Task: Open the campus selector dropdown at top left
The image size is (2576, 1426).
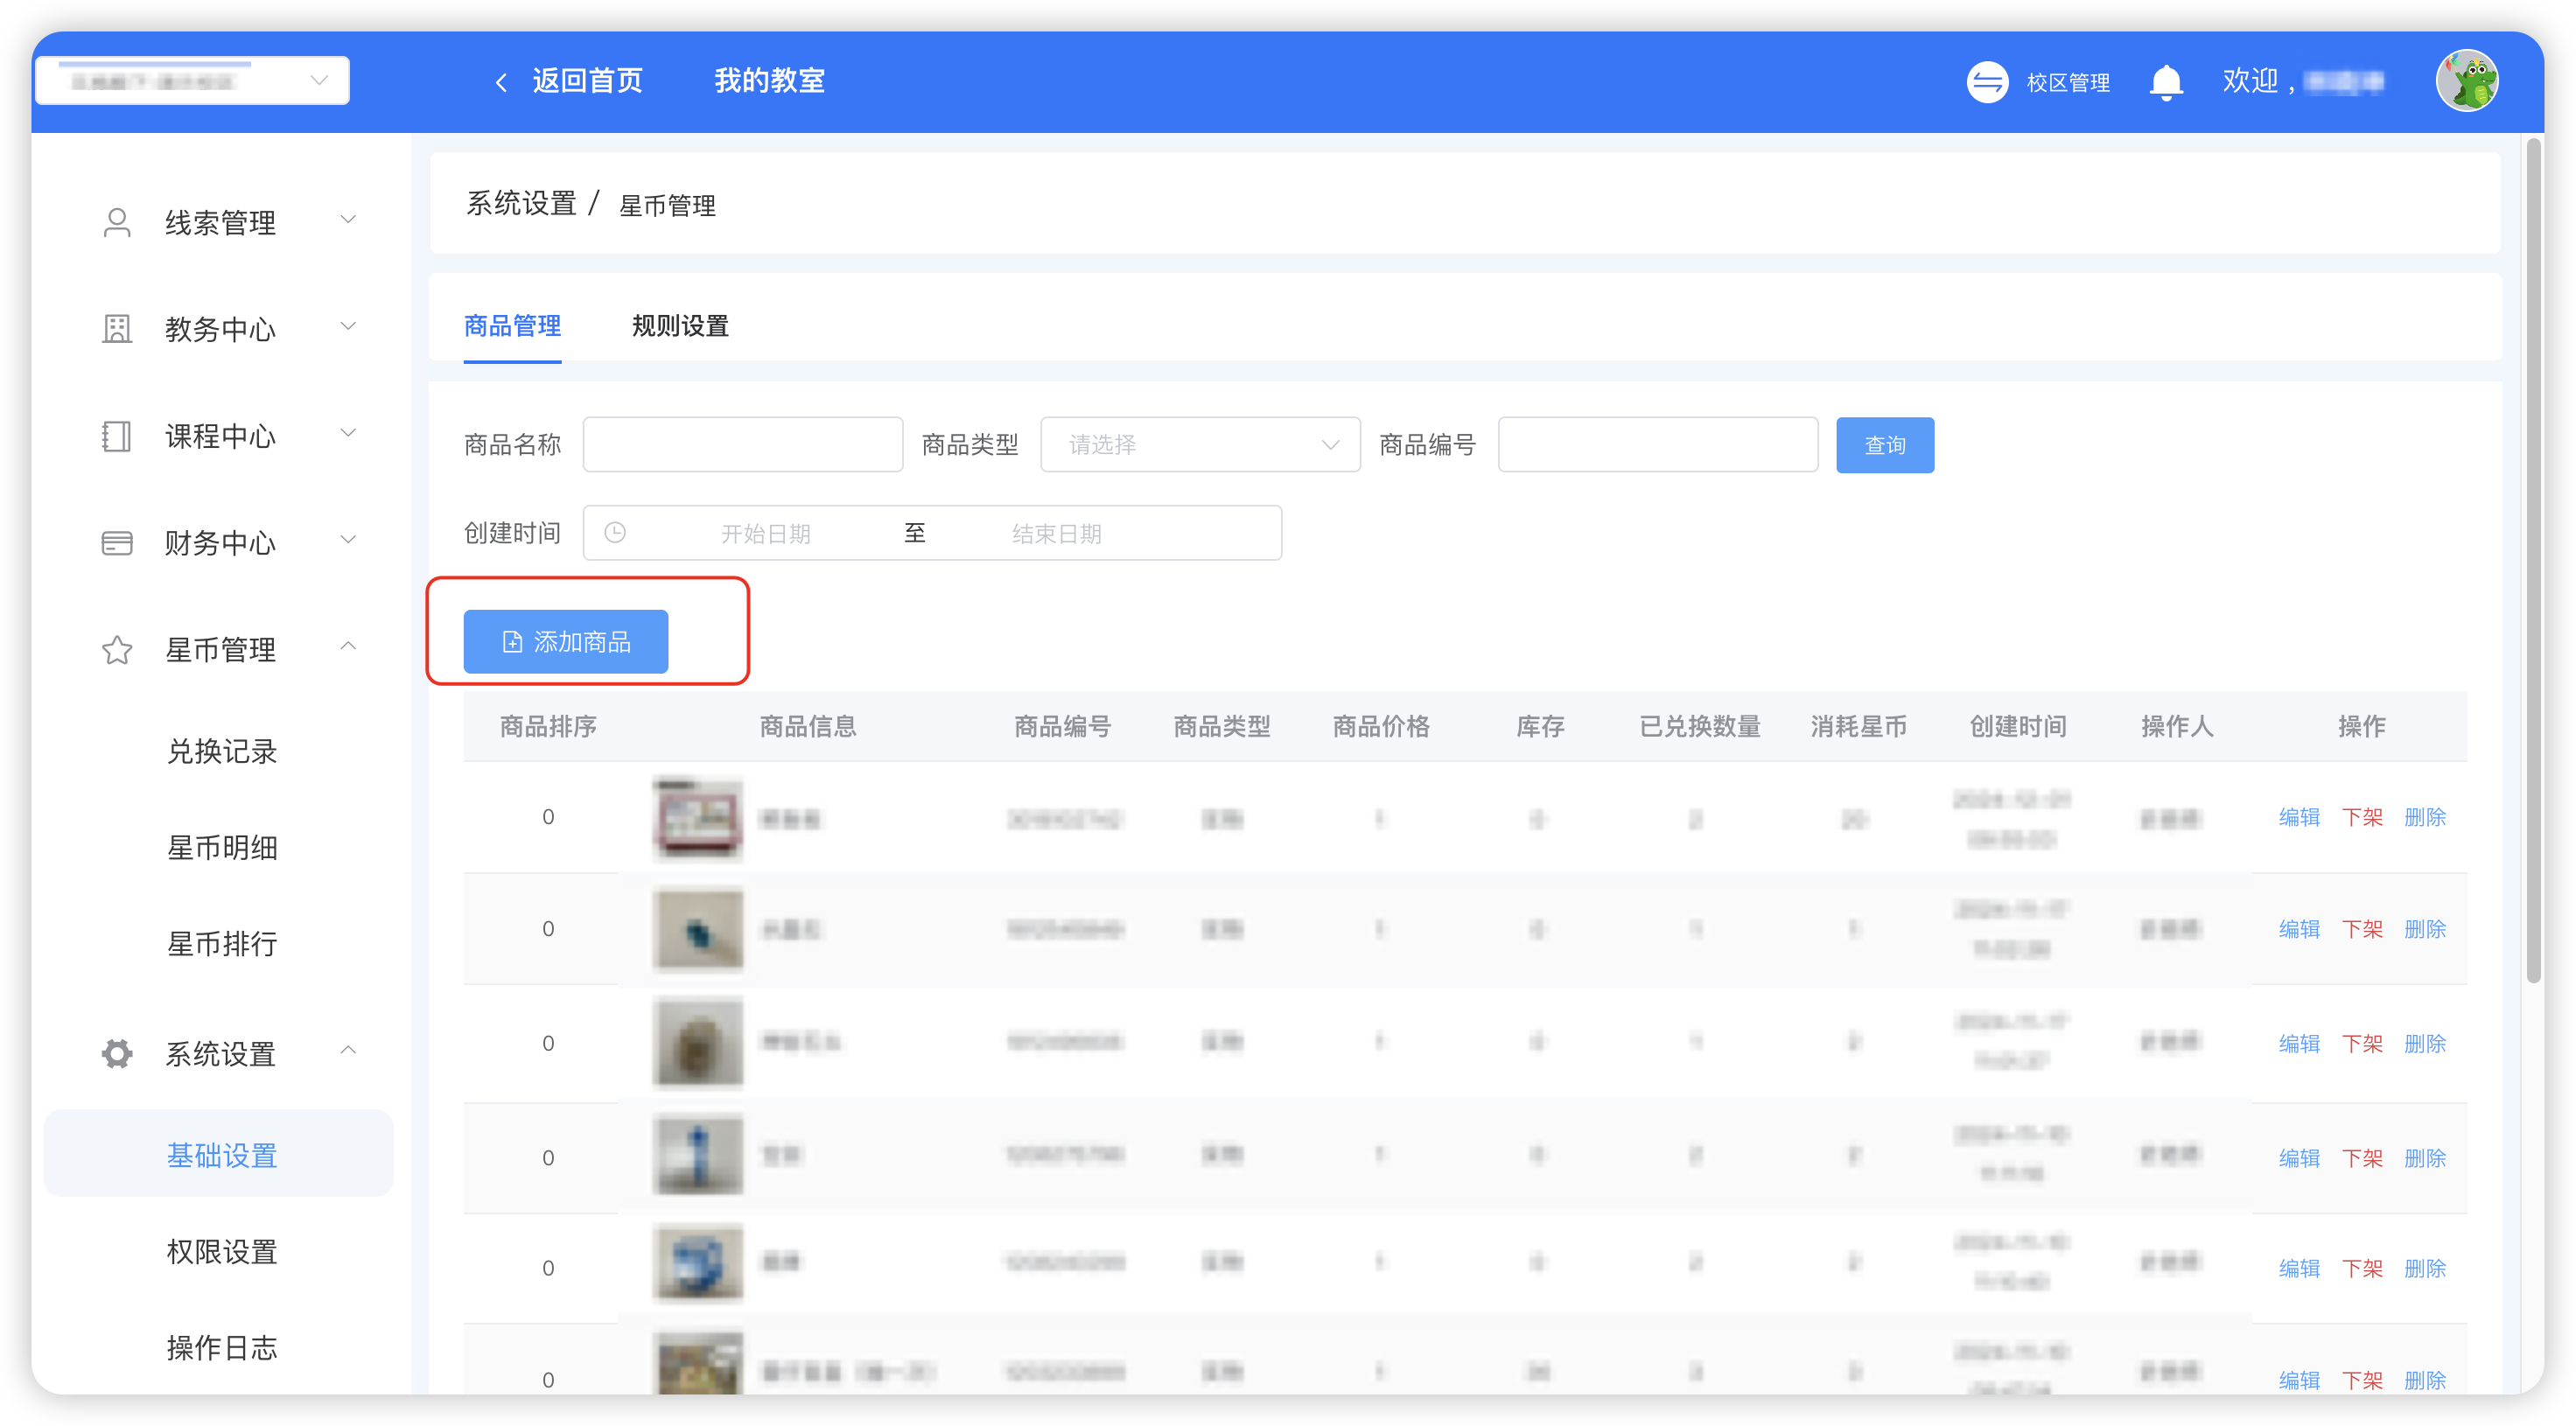Action: [192, 80]
